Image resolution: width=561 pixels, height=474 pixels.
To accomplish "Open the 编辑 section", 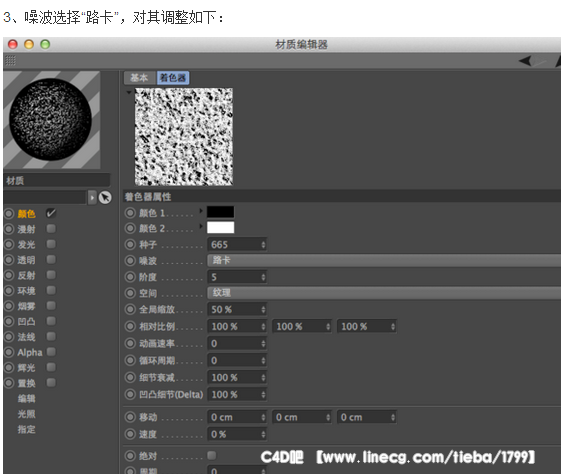I will coord(26,399).
